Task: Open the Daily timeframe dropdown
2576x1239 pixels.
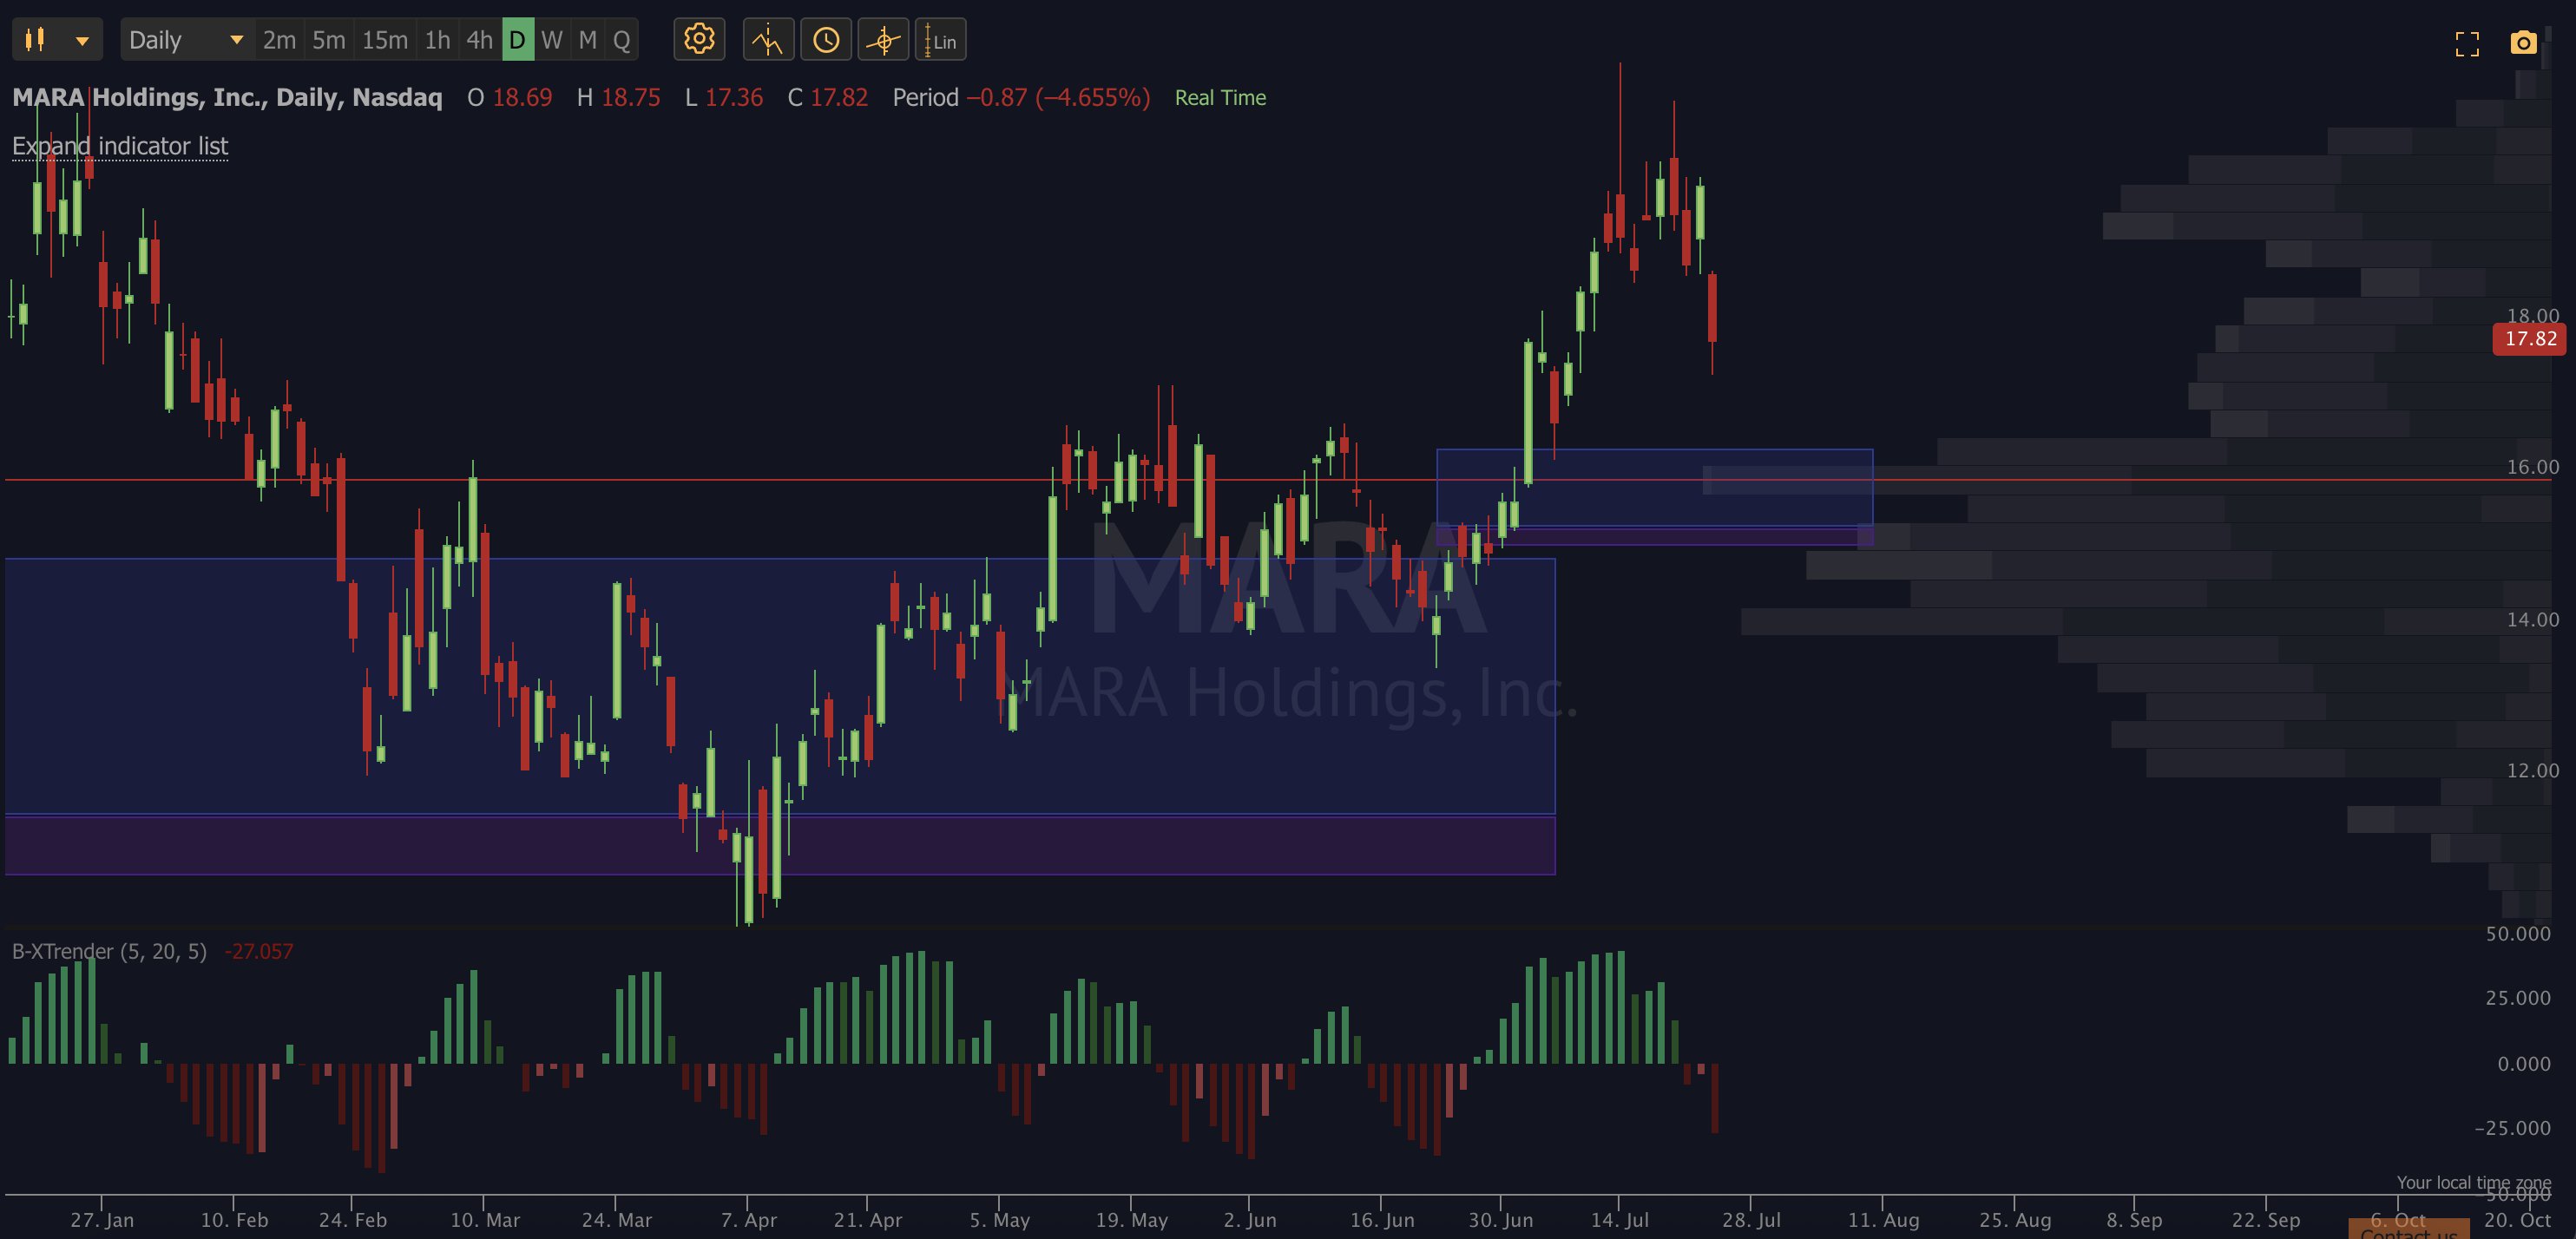Action: coord(187,40)
